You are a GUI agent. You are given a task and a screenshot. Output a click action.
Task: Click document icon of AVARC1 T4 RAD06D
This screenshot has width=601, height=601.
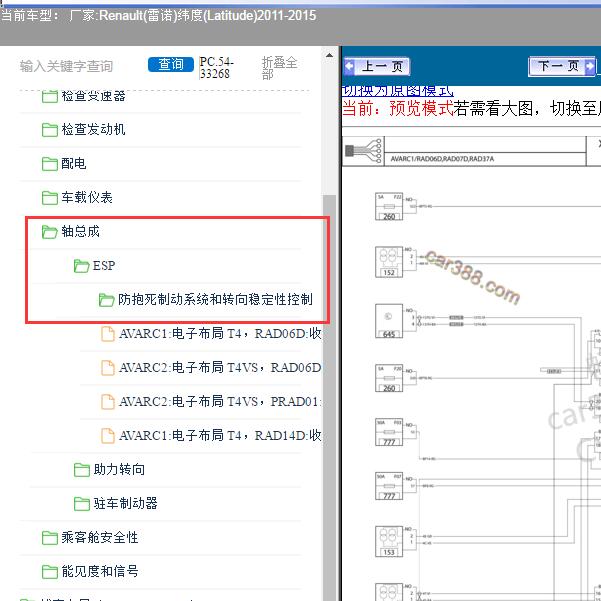coord(108,333)
